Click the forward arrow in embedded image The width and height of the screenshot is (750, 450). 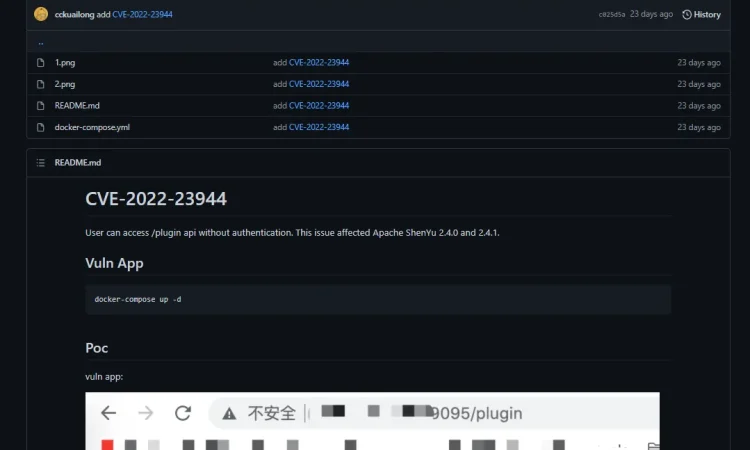(x=145, y=413)
